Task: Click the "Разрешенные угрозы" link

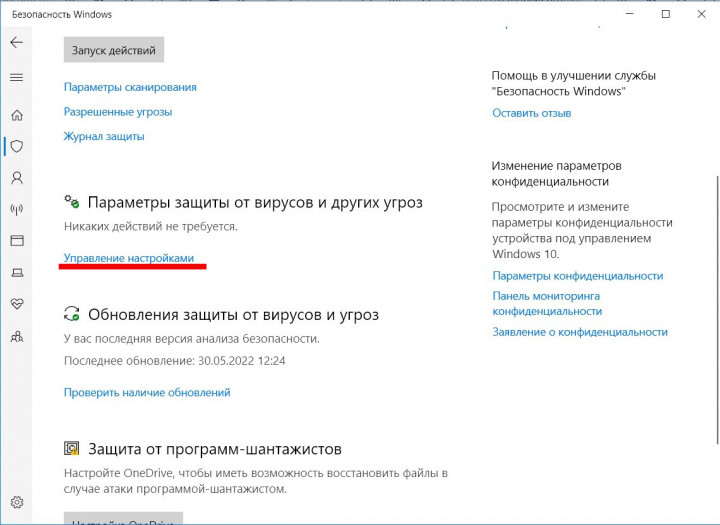Action: 118,112
